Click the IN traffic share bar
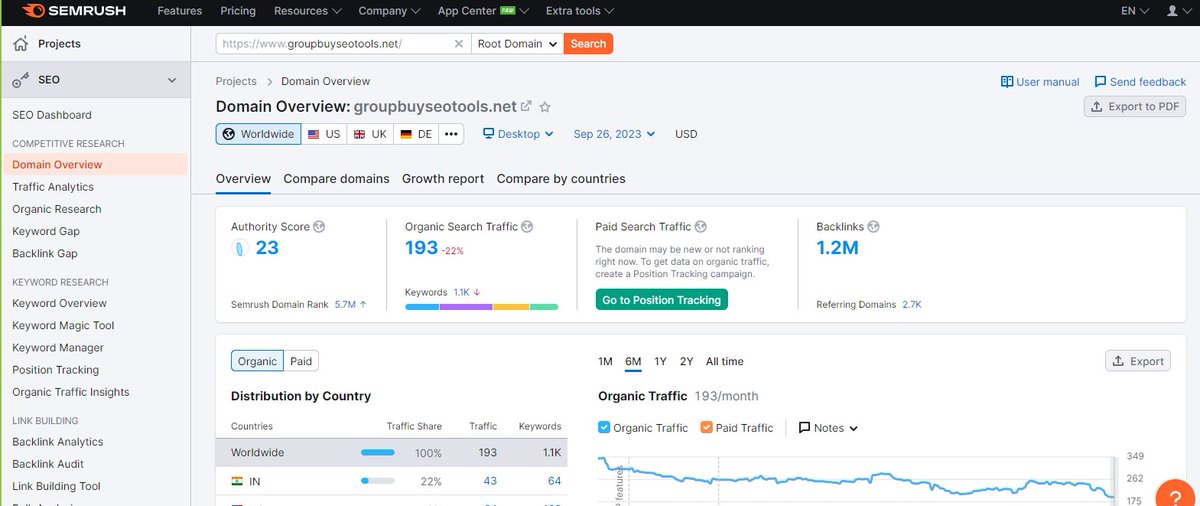Screen dimensions: 1200x506 coord(378,481)
